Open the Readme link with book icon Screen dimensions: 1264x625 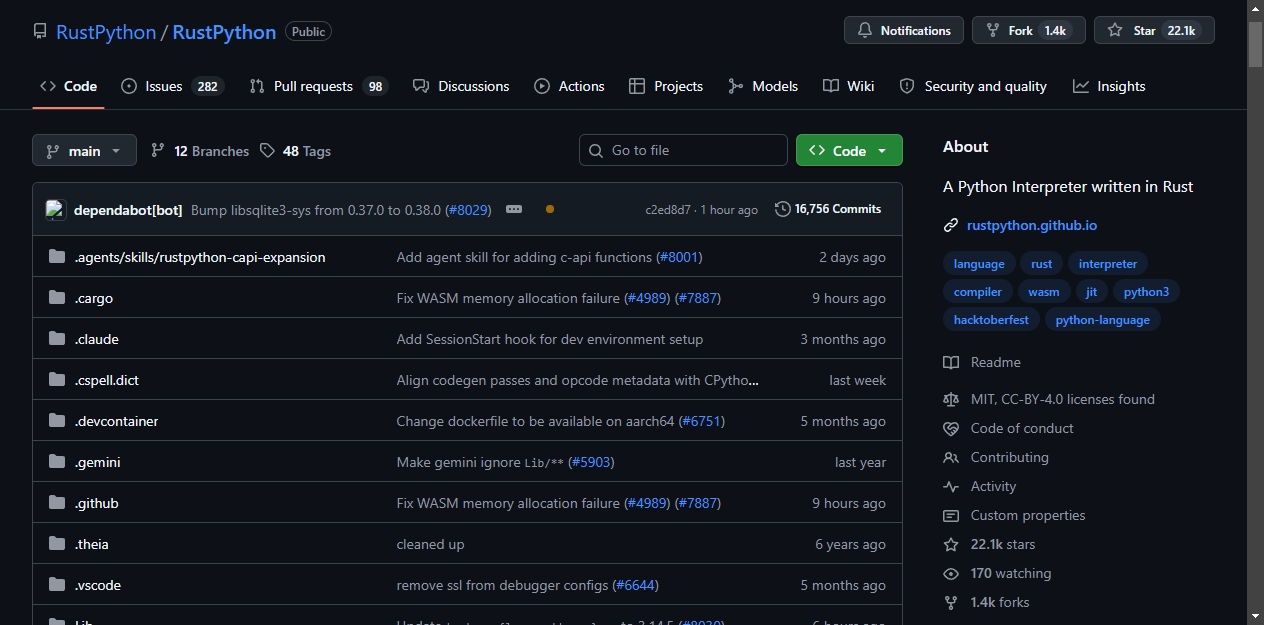point(982,362)
